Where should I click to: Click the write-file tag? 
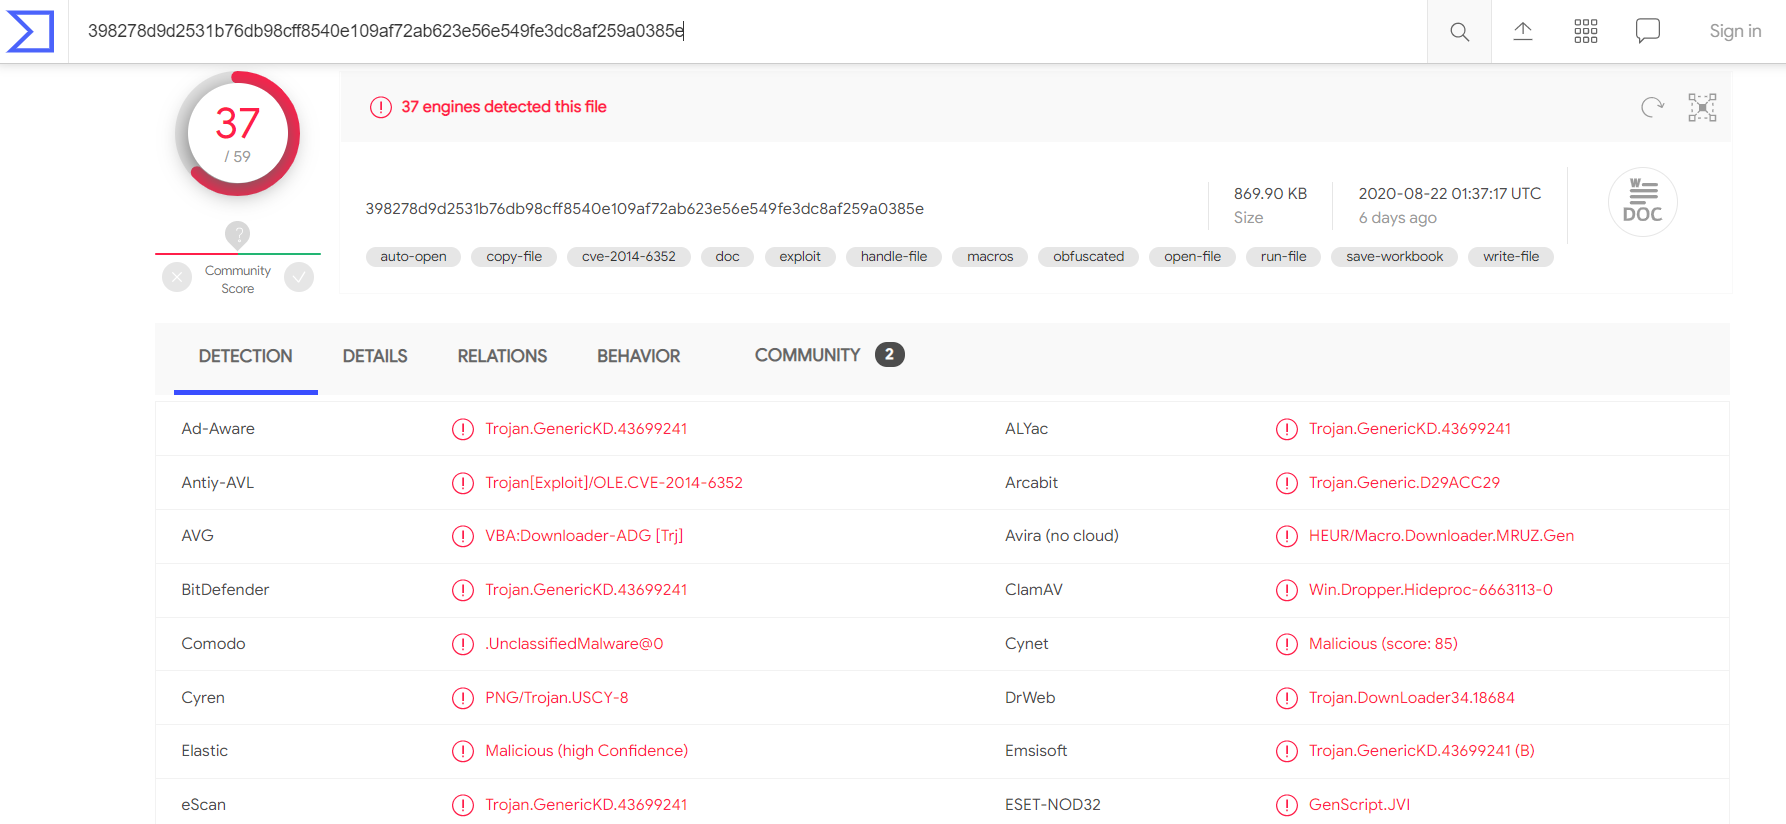click(1511, 257)
